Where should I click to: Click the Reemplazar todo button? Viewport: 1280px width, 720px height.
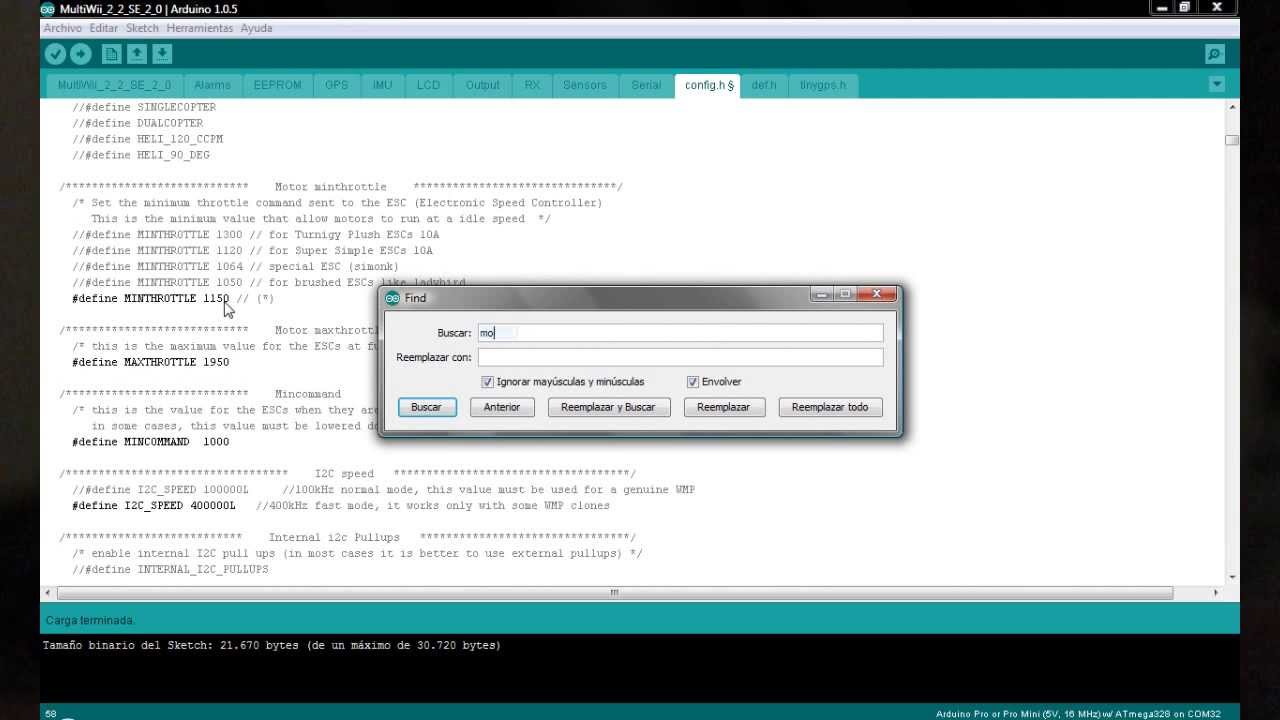coord(830,407)
